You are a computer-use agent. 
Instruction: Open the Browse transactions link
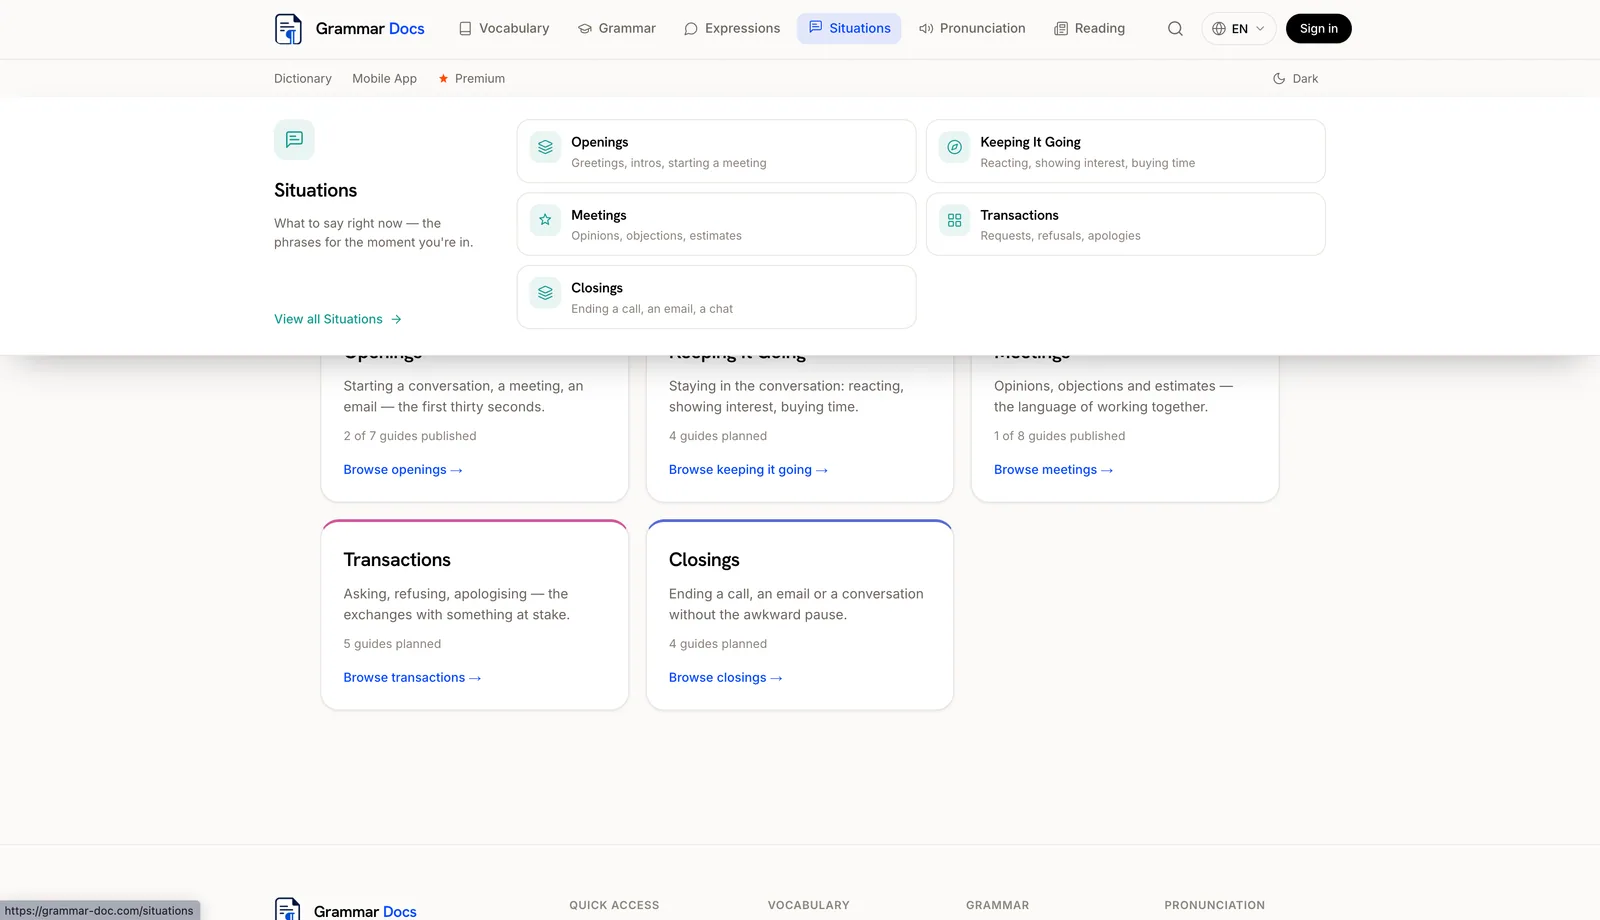click(x=412, y=678)
